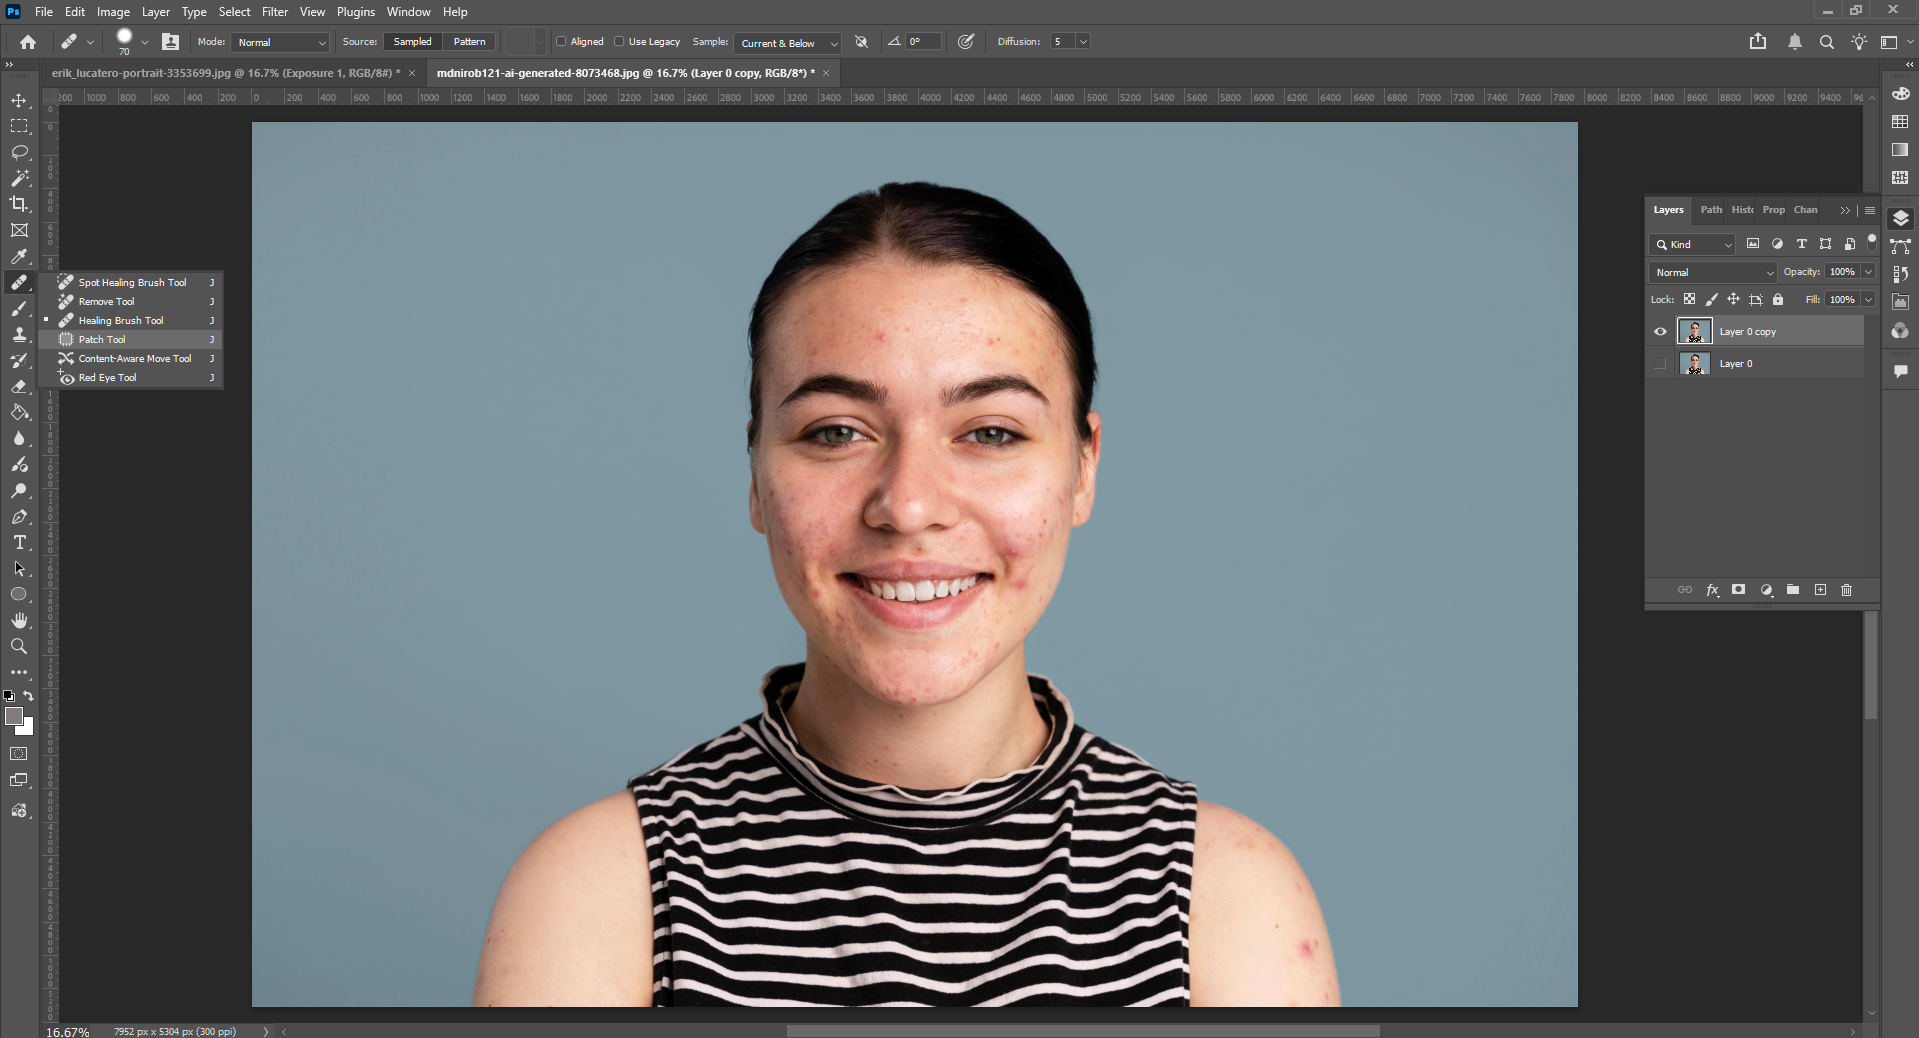Viewport: 1919px width, 1038px height.
Task: Choose the Patch Tool from the flyout
Action: tap(101, 339)
